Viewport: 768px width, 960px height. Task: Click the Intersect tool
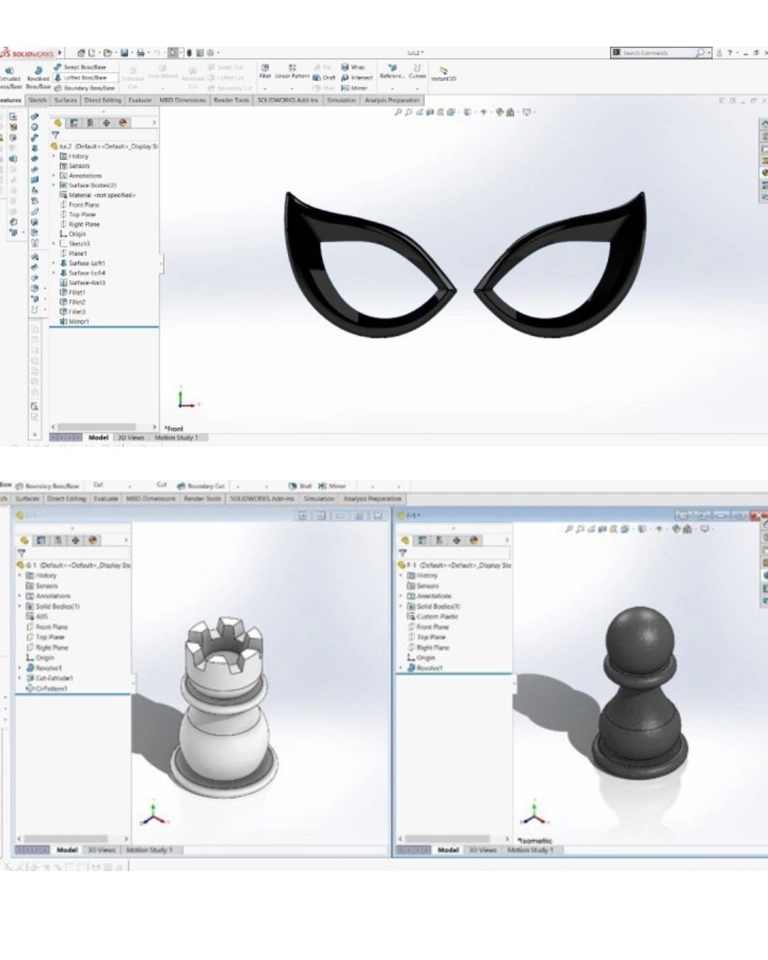(356, 78)
